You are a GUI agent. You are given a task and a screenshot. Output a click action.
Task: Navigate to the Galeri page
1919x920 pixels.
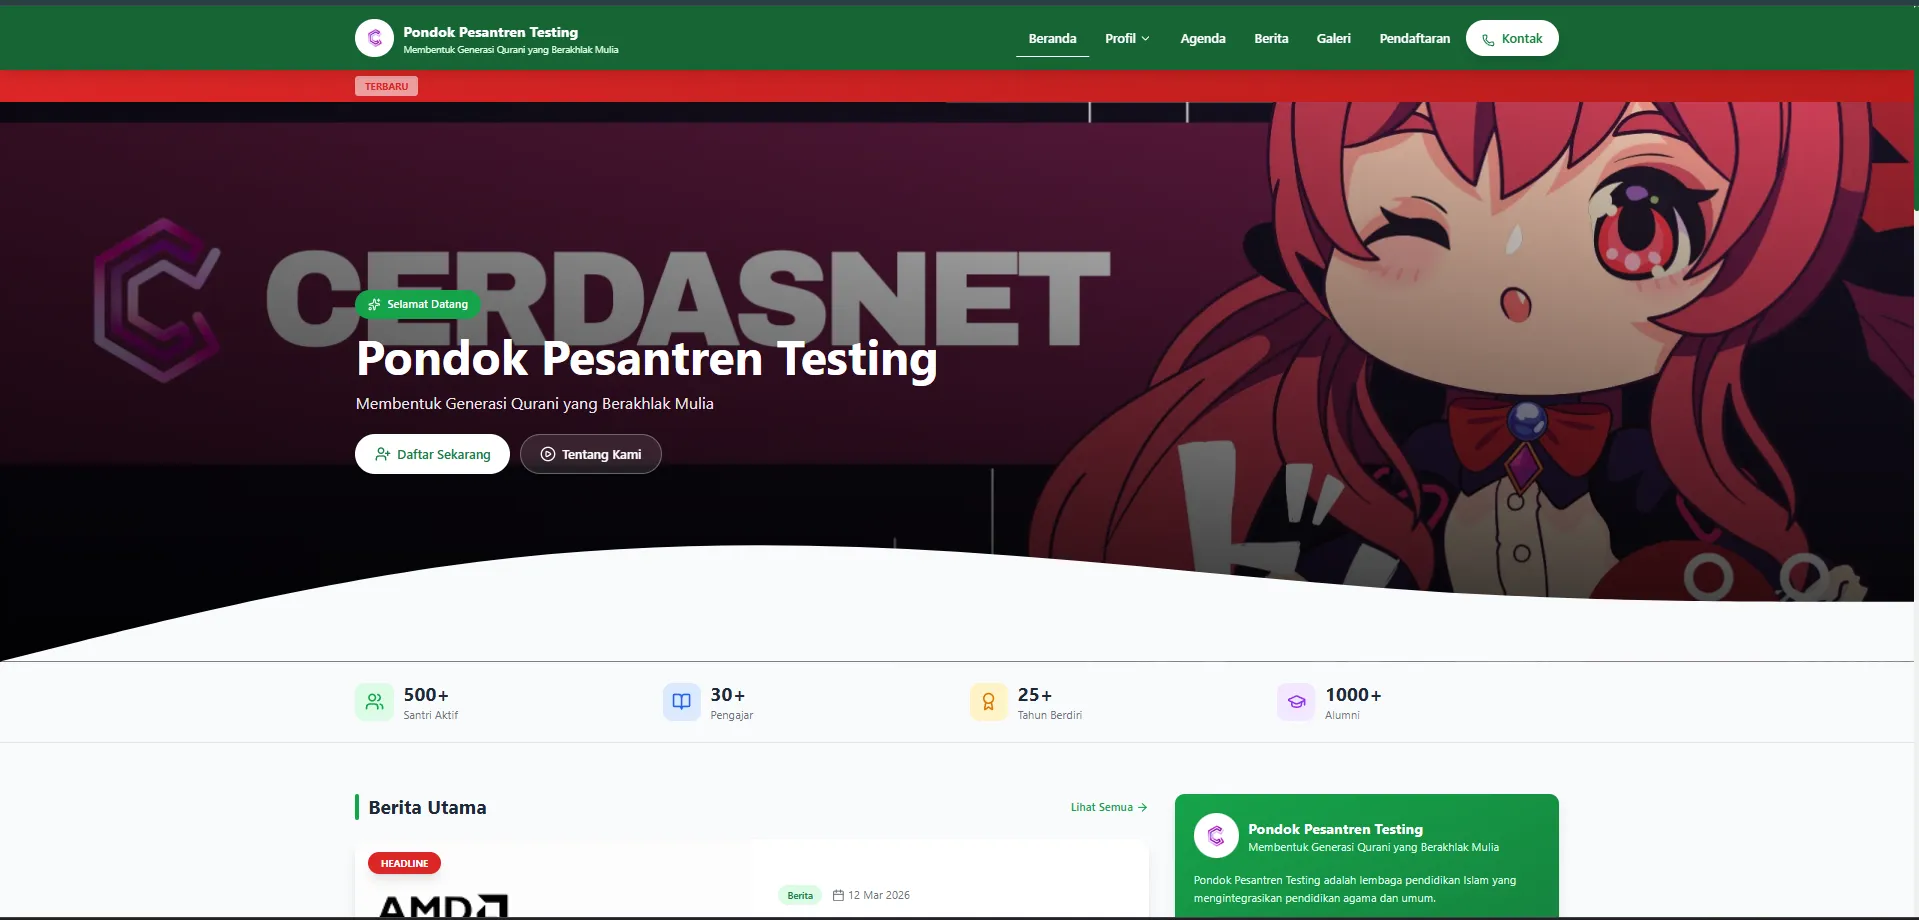click(x=1333, y=39)
